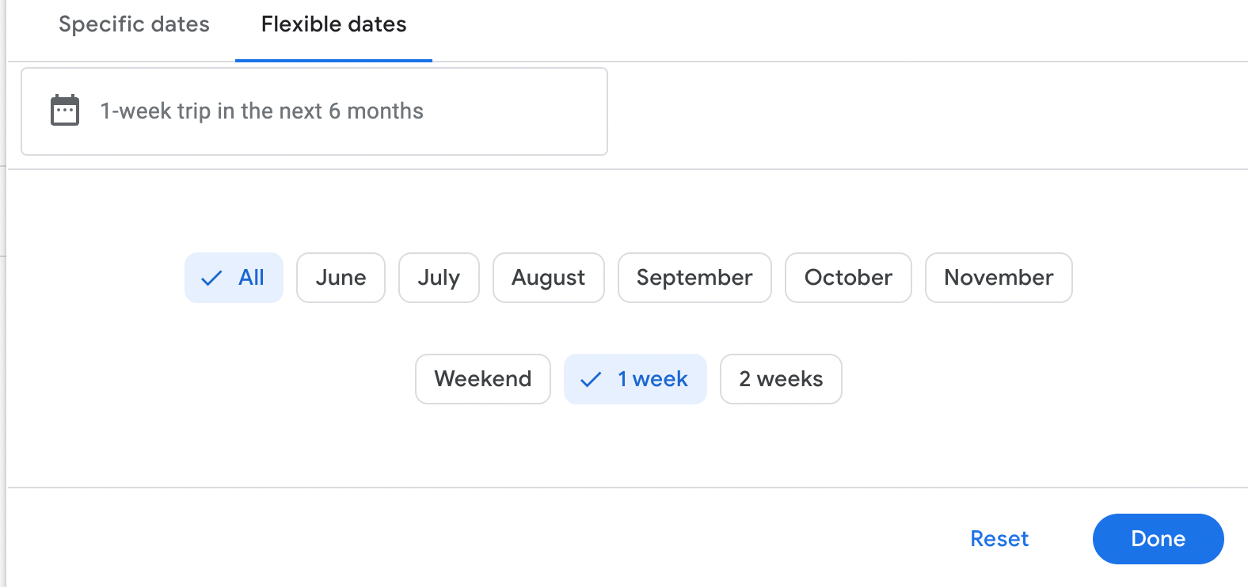
Task: Choose October for the trip month
Action: click(x=848, y=278)
